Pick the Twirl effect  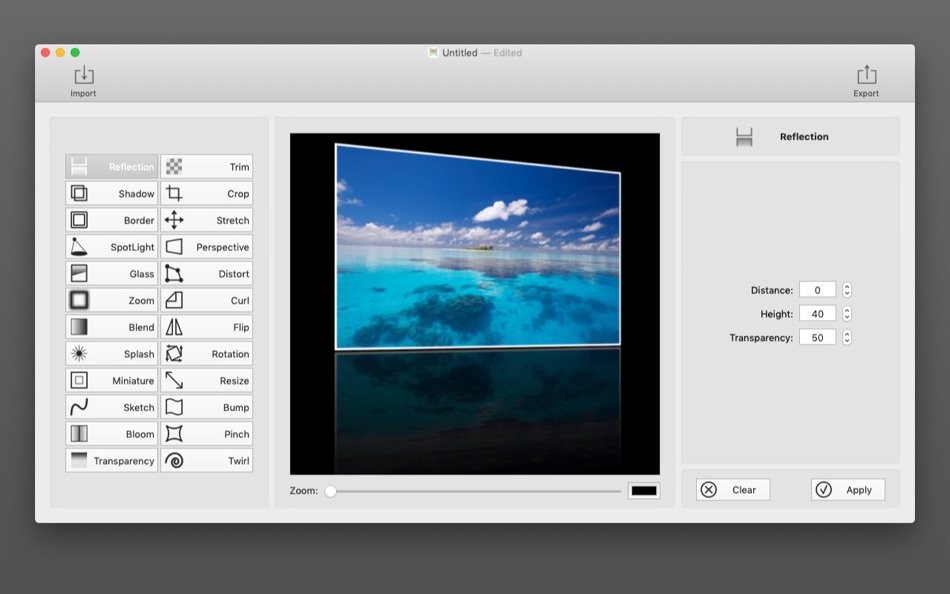coord(207,461)
